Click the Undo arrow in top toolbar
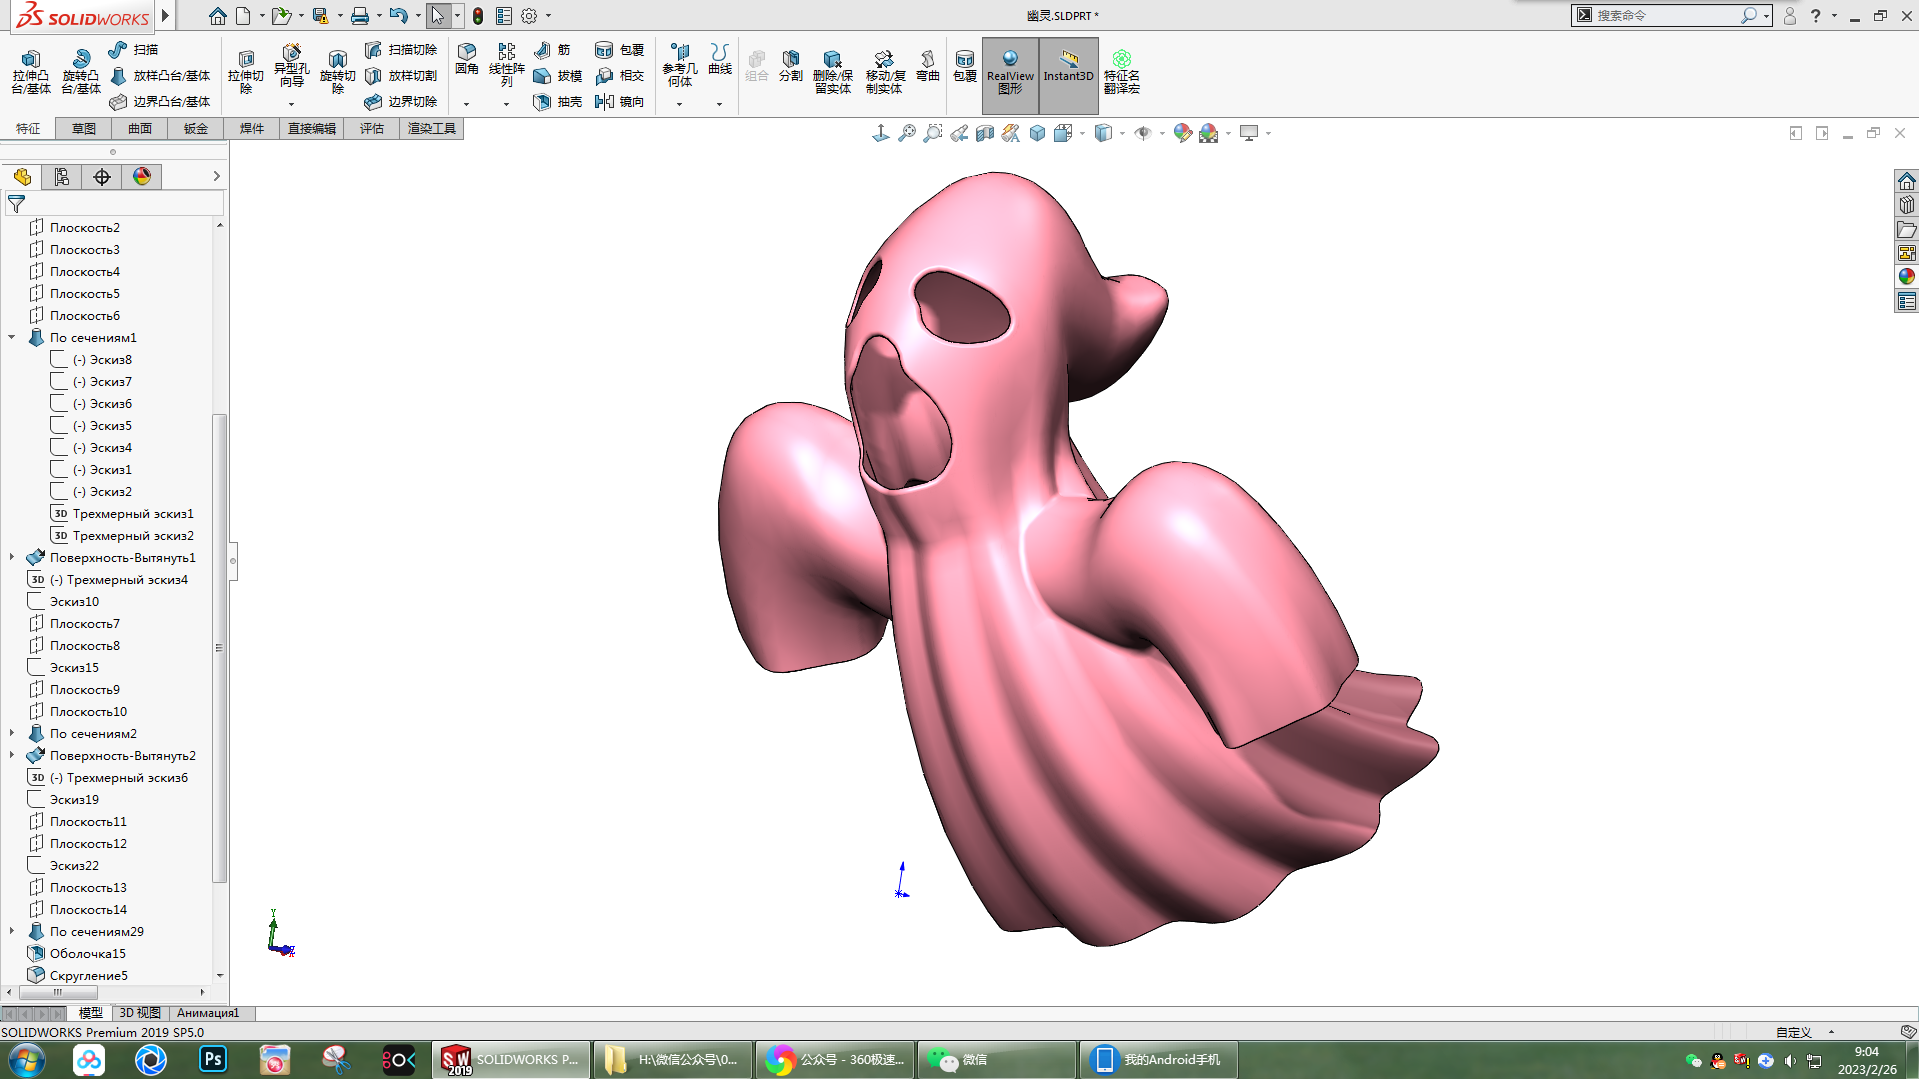Screen dimensions: 1919x1079 (x=399, y=16)
